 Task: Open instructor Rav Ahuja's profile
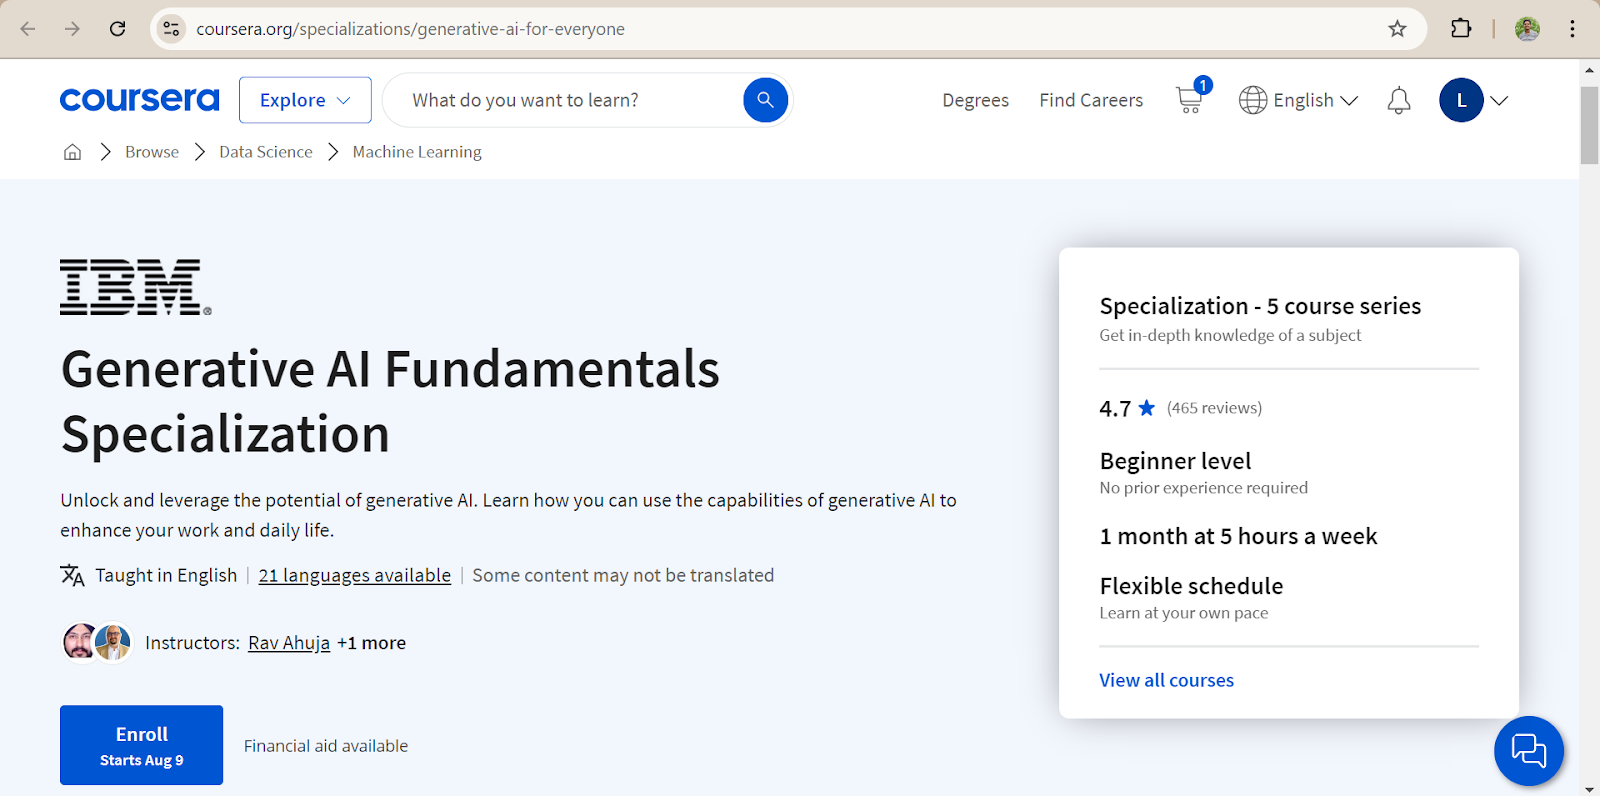pyautogui.click(x=289, y=643)
